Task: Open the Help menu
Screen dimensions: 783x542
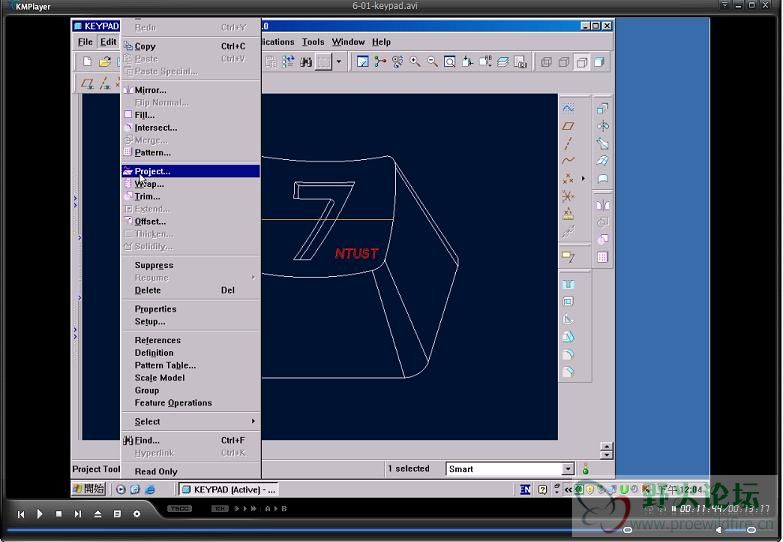Action: tap(381, 42)
